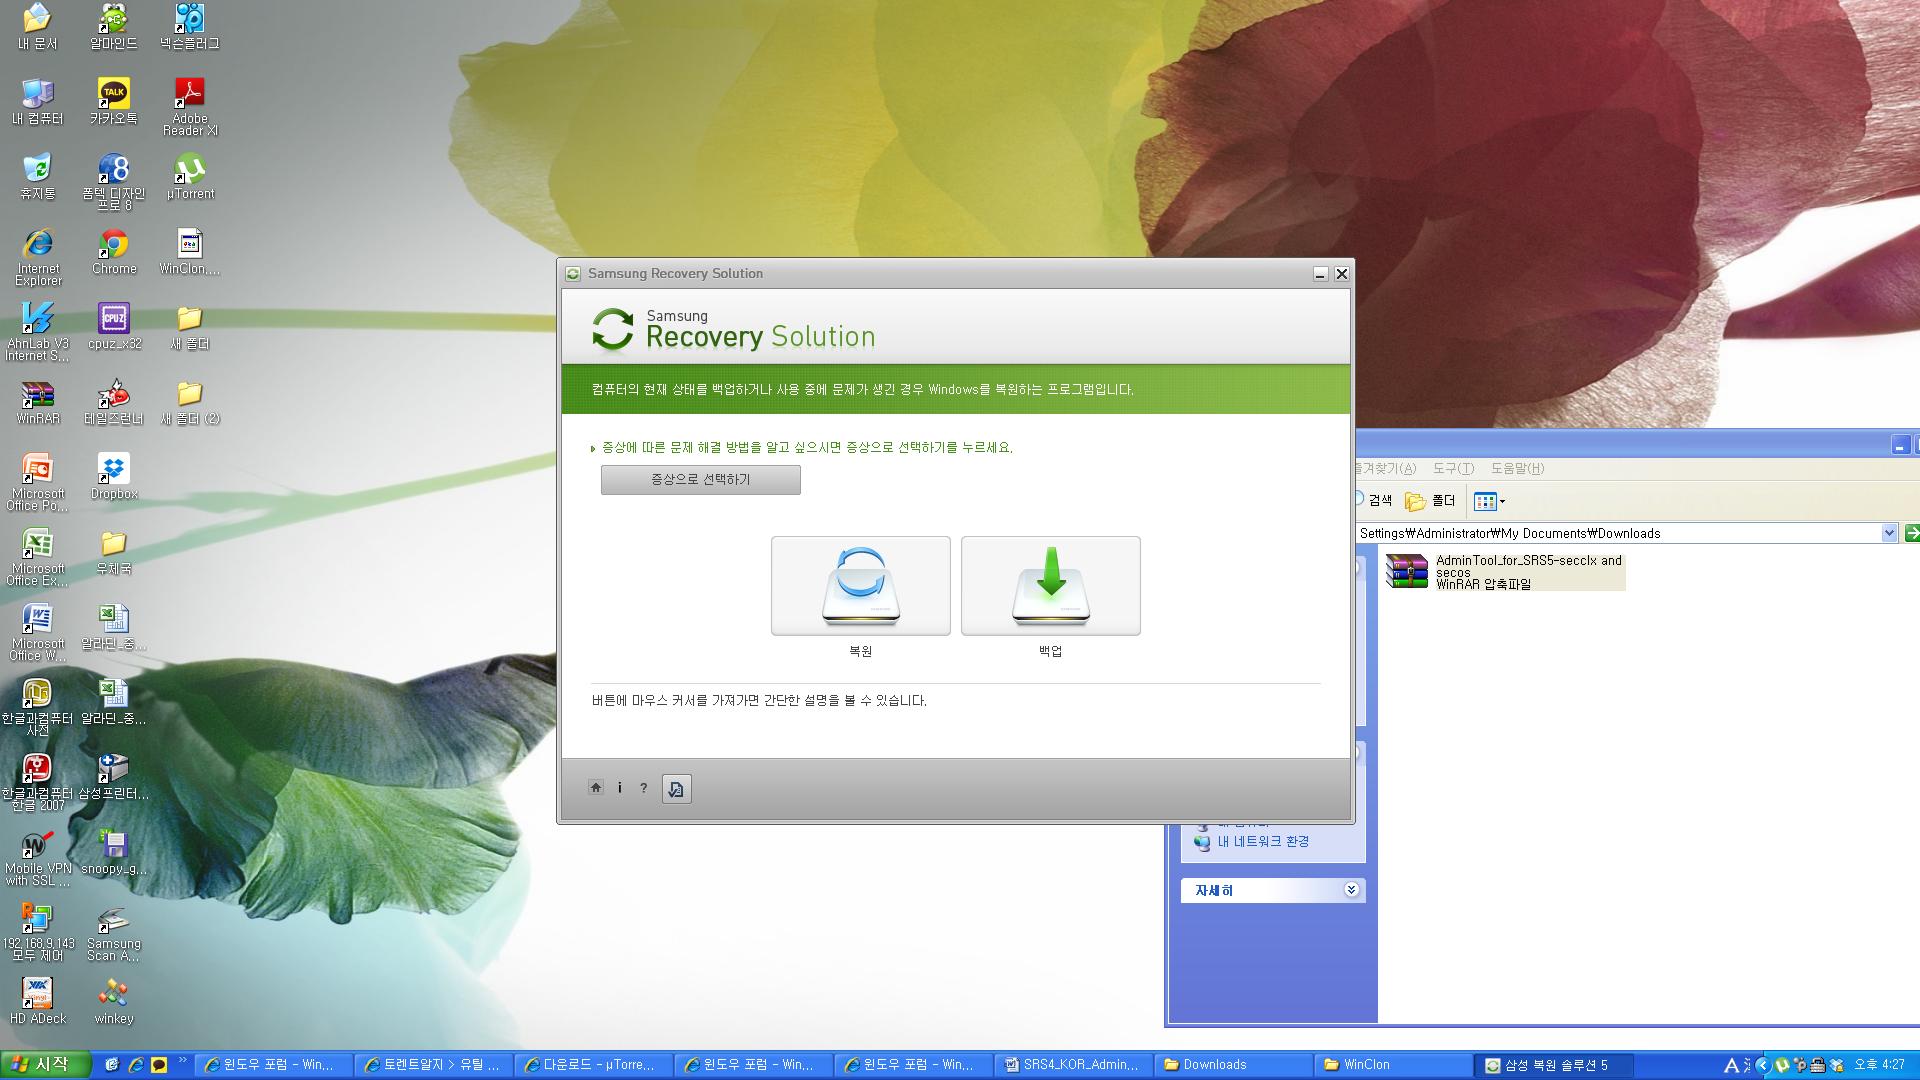Open 넥슨플러그 desktop icon
Viewport: 1920px width, 1080px height.
tap(190, 27)
